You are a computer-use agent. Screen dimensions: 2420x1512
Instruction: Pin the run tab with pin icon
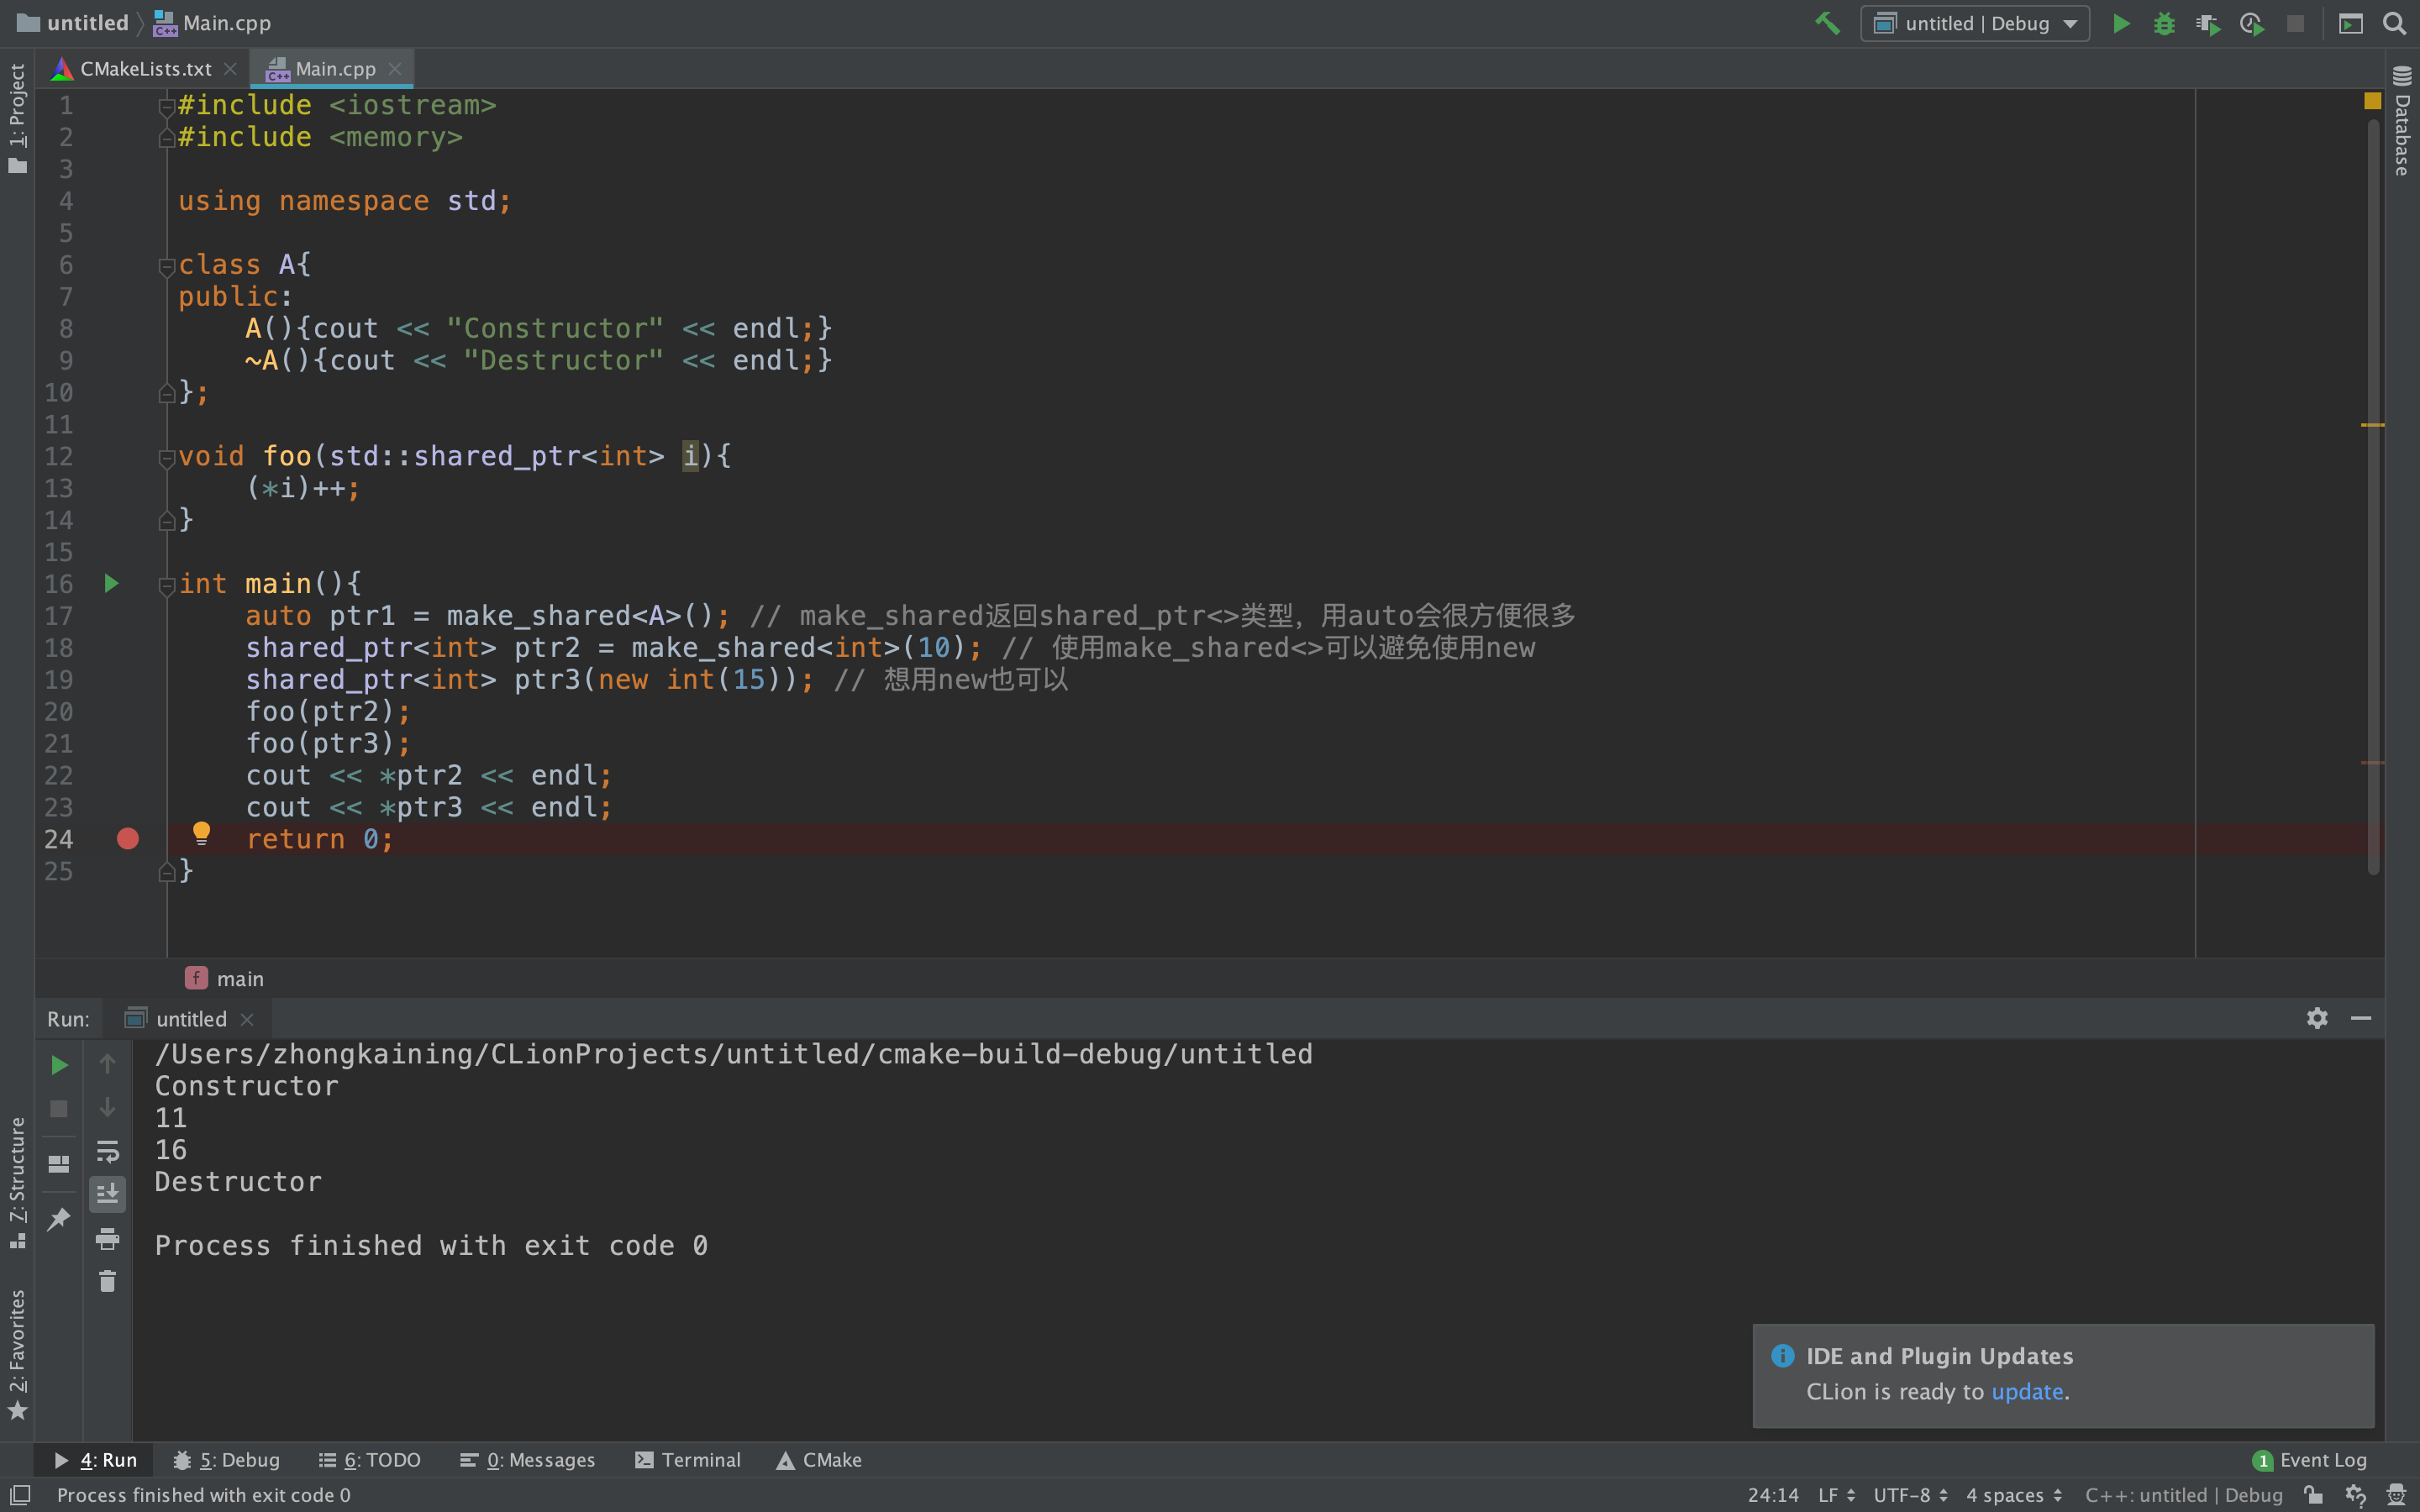point(59,1219)
